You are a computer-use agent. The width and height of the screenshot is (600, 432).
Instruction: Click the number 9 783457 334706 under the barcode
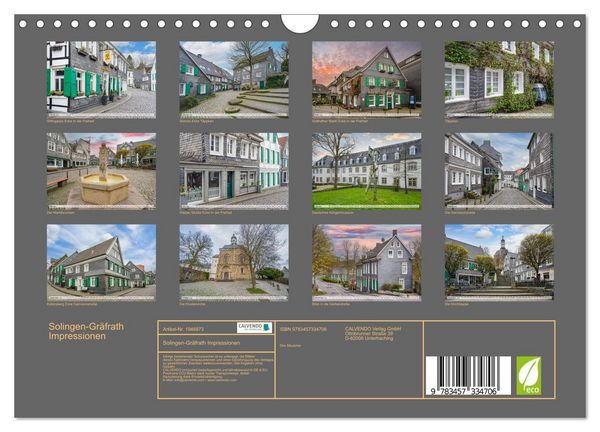click(464, 391)
